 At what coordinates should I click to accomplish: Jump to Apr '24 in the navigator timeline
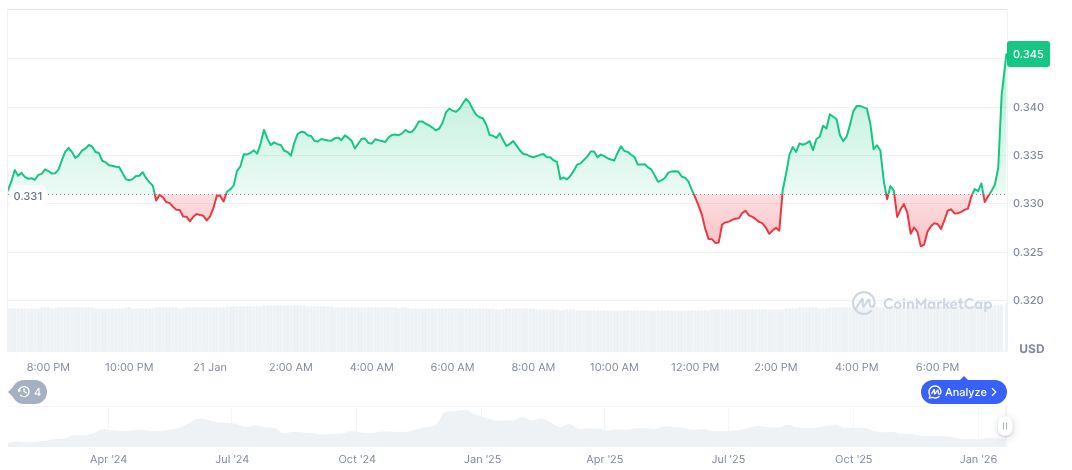click(x=108, y=459)
